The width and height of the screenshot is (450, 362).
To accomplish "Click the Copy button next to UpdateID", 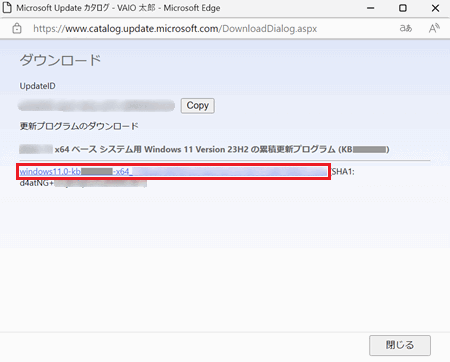I will pyautogui.click(x=197, y=106).
